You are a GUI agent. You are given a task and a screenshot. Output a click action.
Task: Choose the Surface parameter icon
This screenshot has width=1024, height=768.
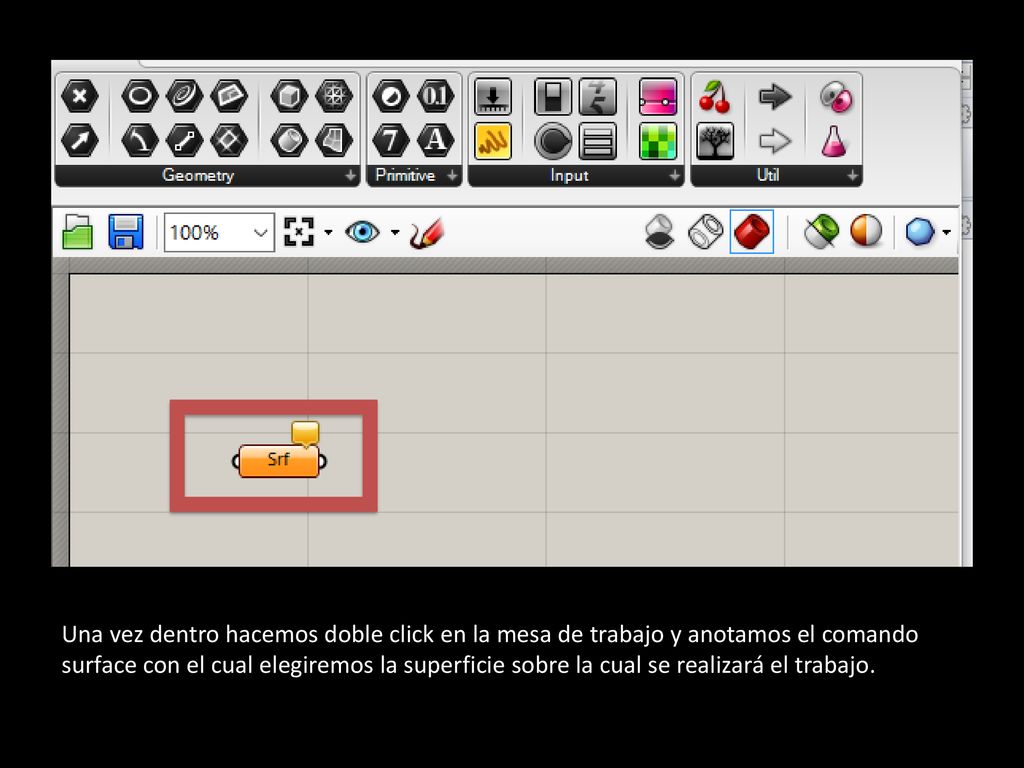(334, 140)
